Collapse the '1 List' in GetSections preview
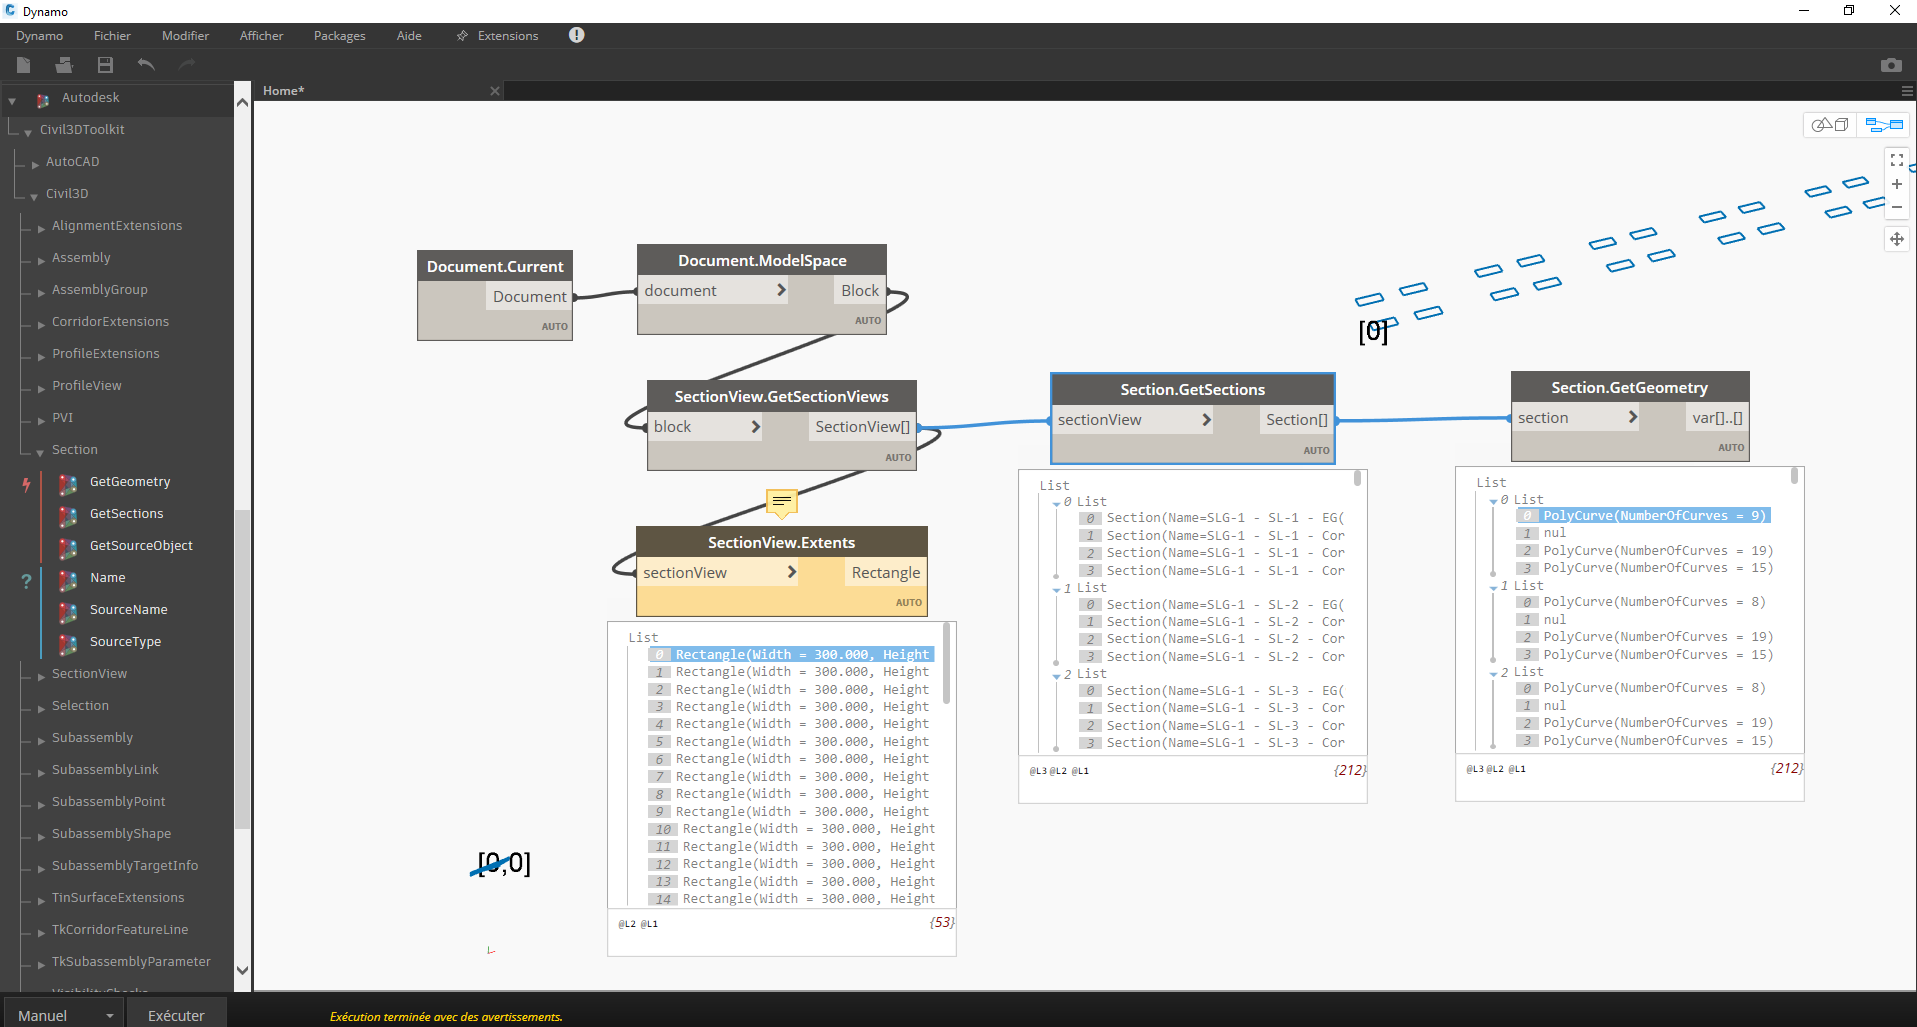The height and width of the screenshot is (1027, 1917). 1057,589
